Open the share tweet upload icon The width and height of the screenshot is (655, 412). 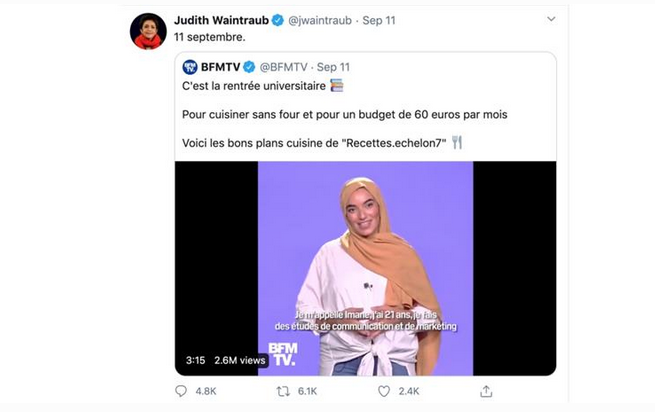[x=486, y=391]
